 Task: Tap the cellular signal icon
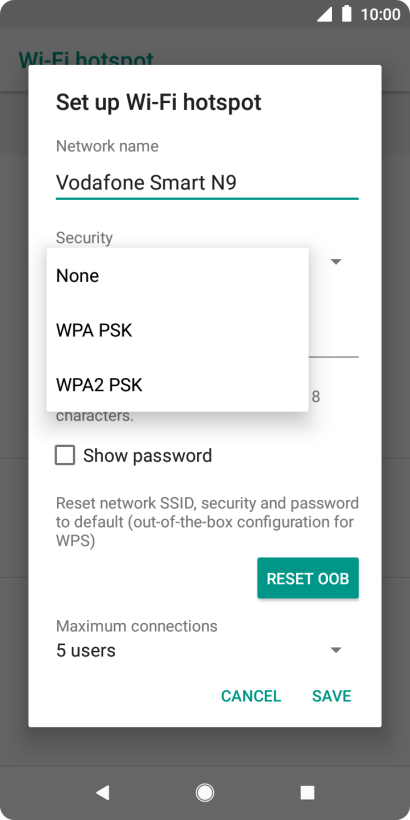point(324,14)
